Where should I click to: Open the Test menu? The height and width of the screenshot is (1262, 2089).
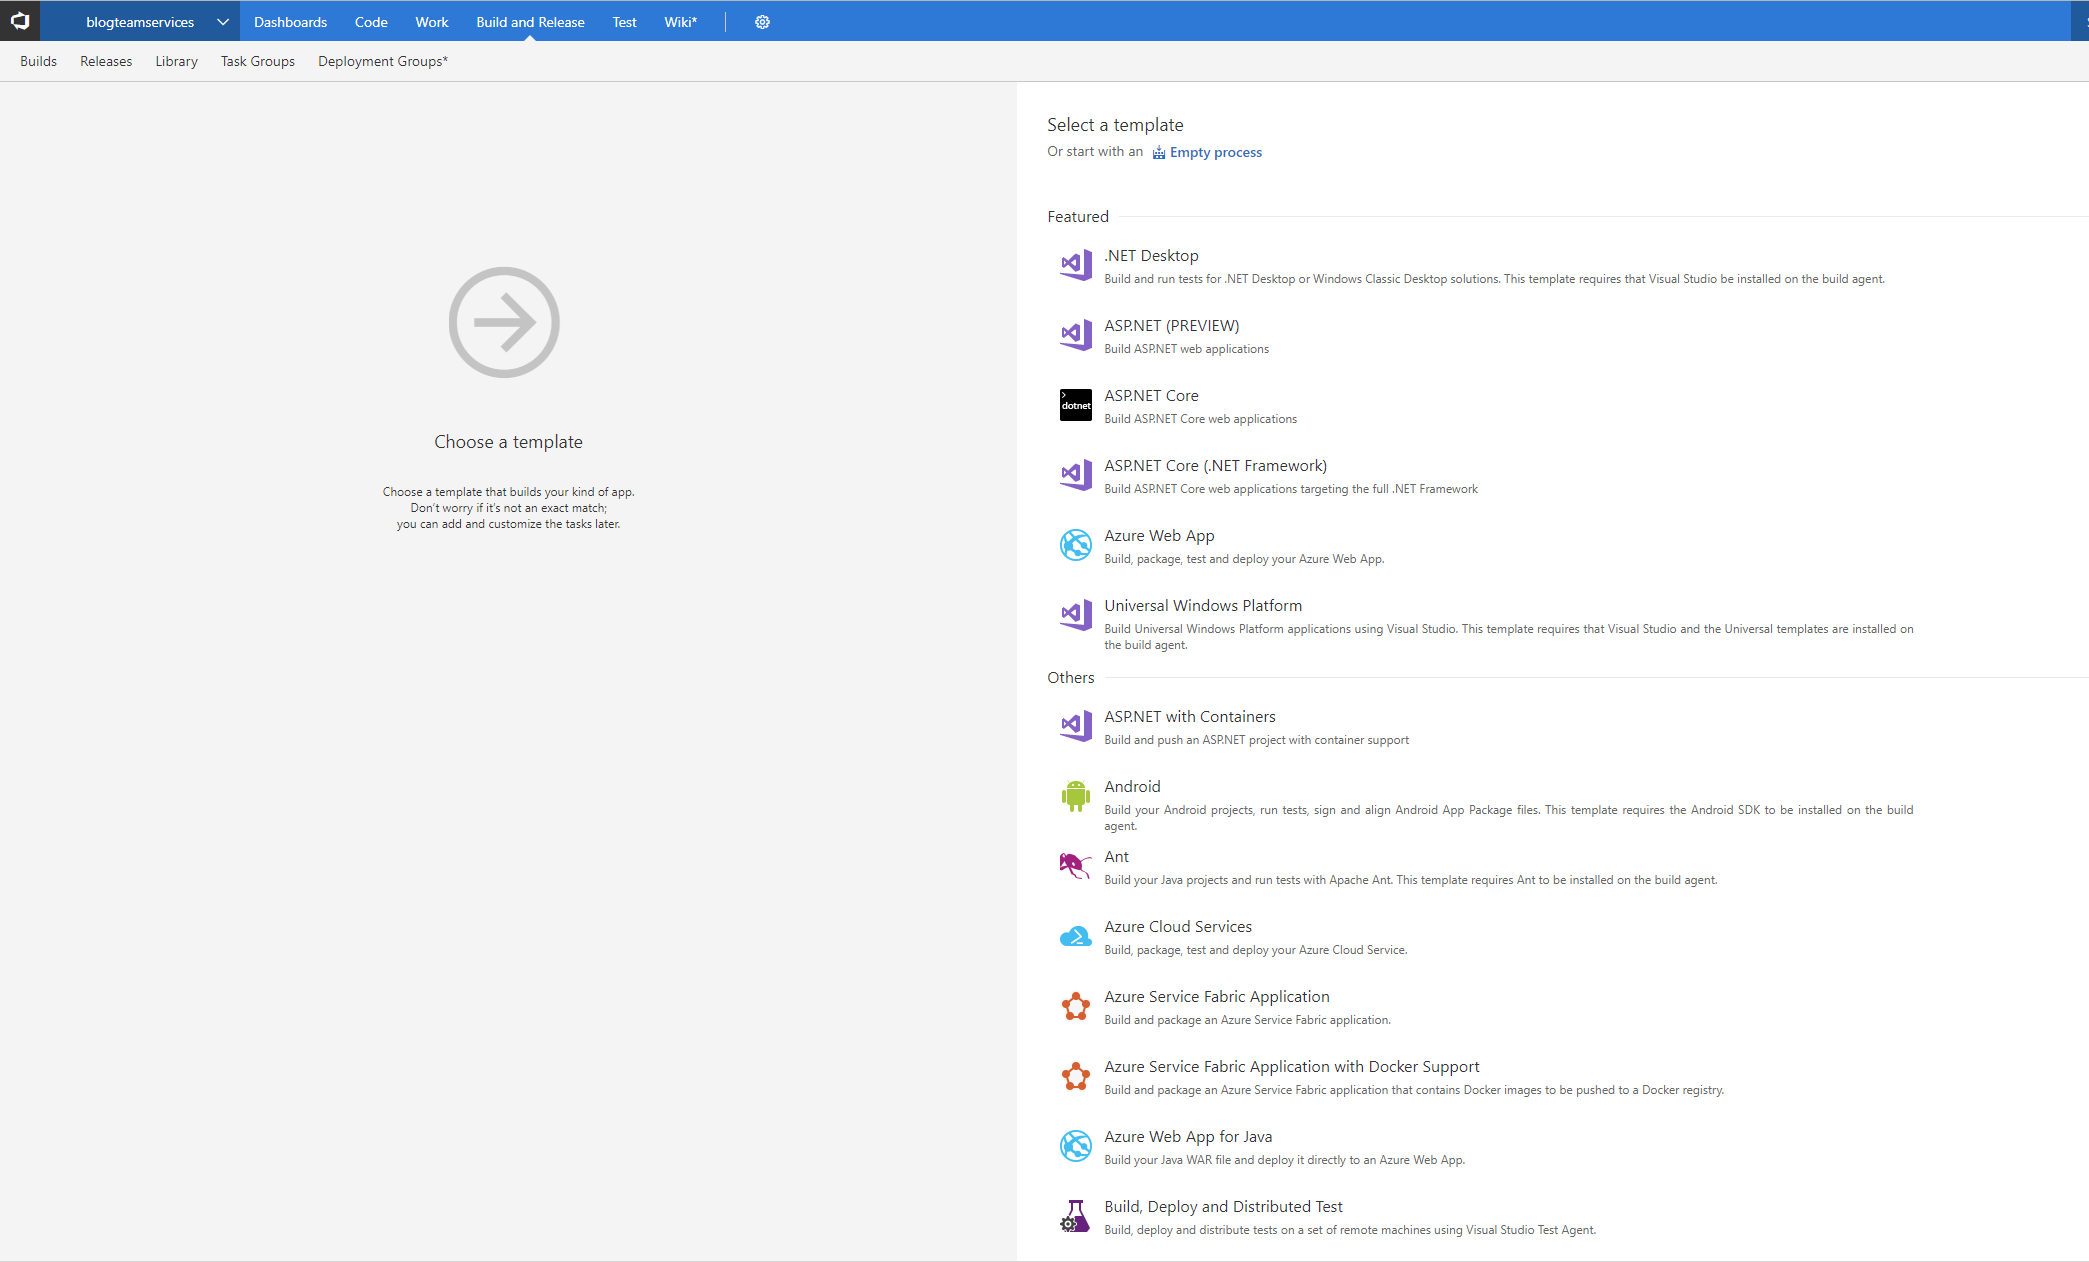point(624,22)
